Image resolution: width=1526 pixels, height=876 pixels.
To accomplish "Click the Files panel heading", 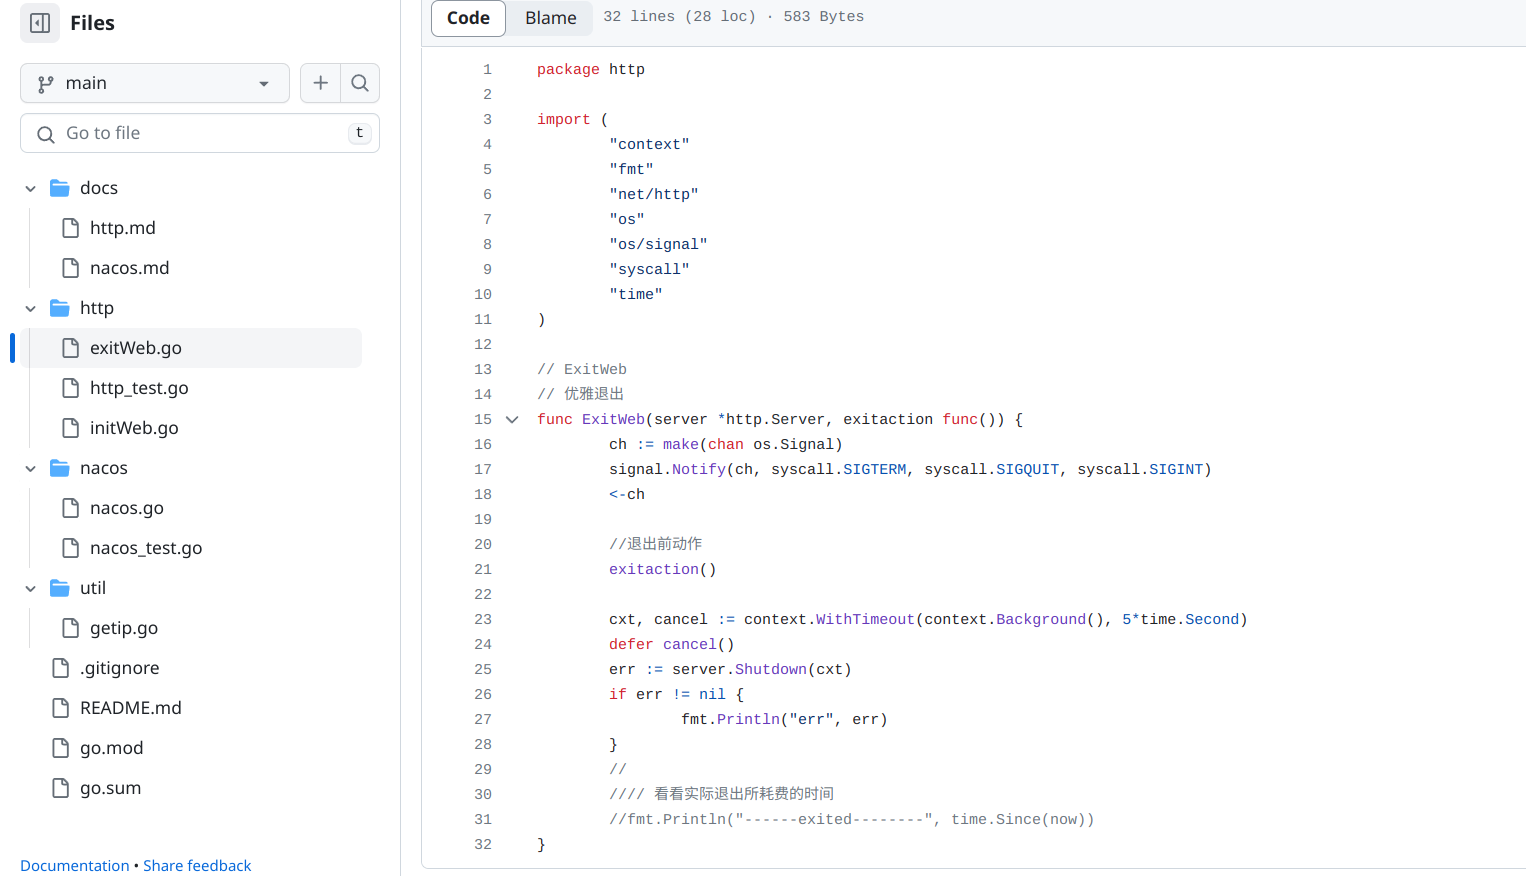I will 92,23.
